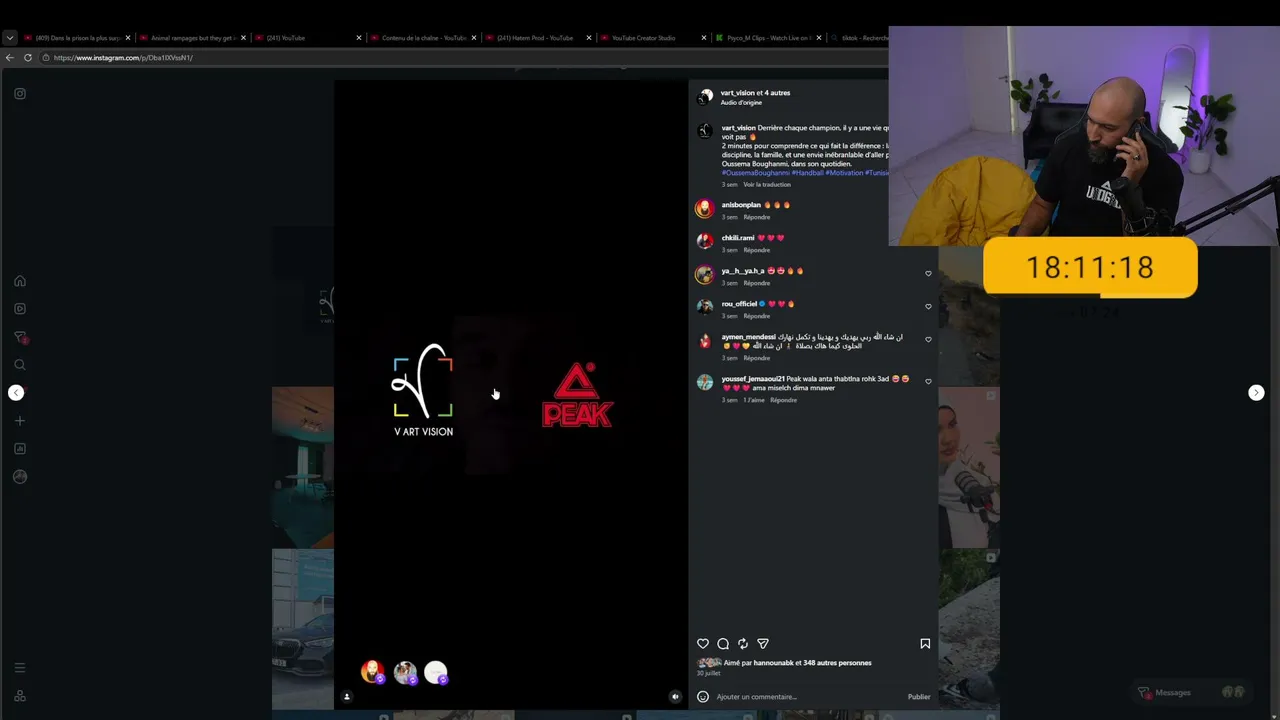Reply to ya_h_ya.h.a's comment via 'Répondre'
Viewport: 1280px width, 720px height.
[x=757, y=283]
